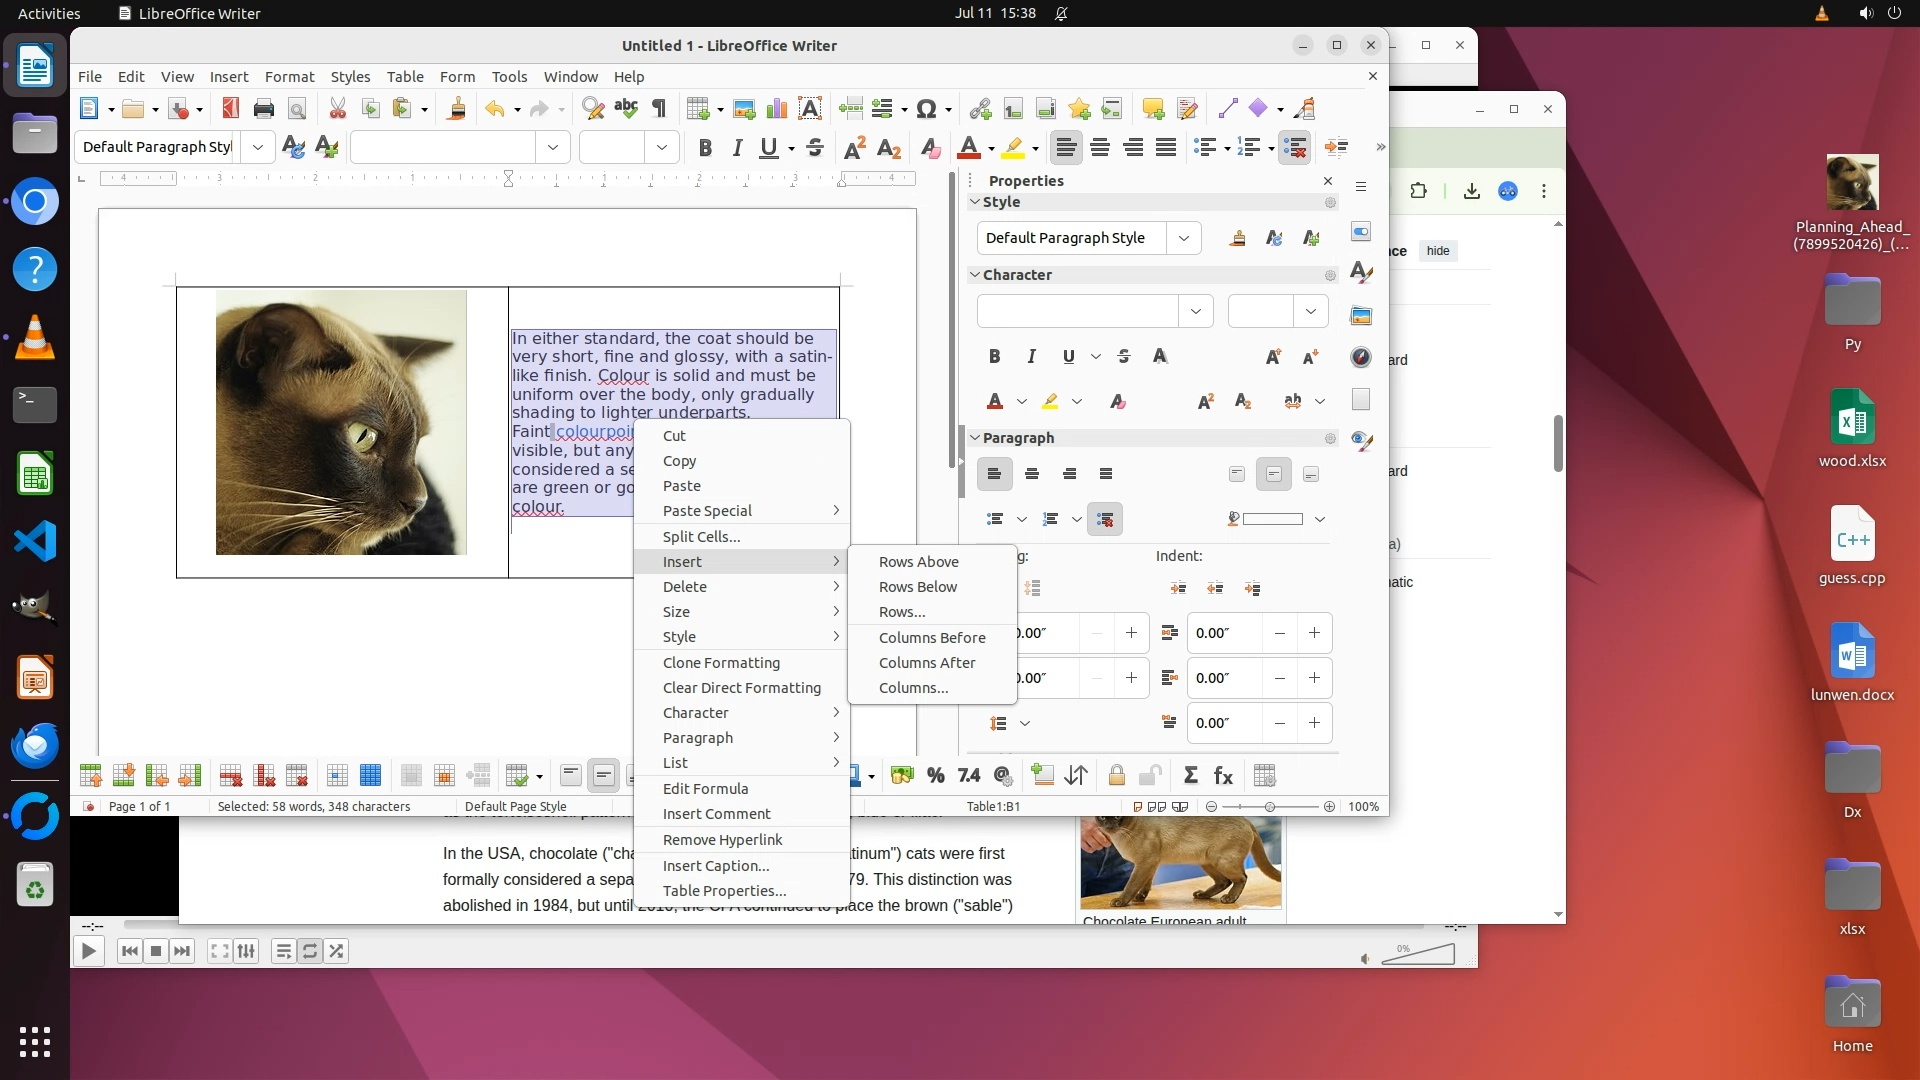Click the Clone Formatting paintbrush icon

[456, 109]
